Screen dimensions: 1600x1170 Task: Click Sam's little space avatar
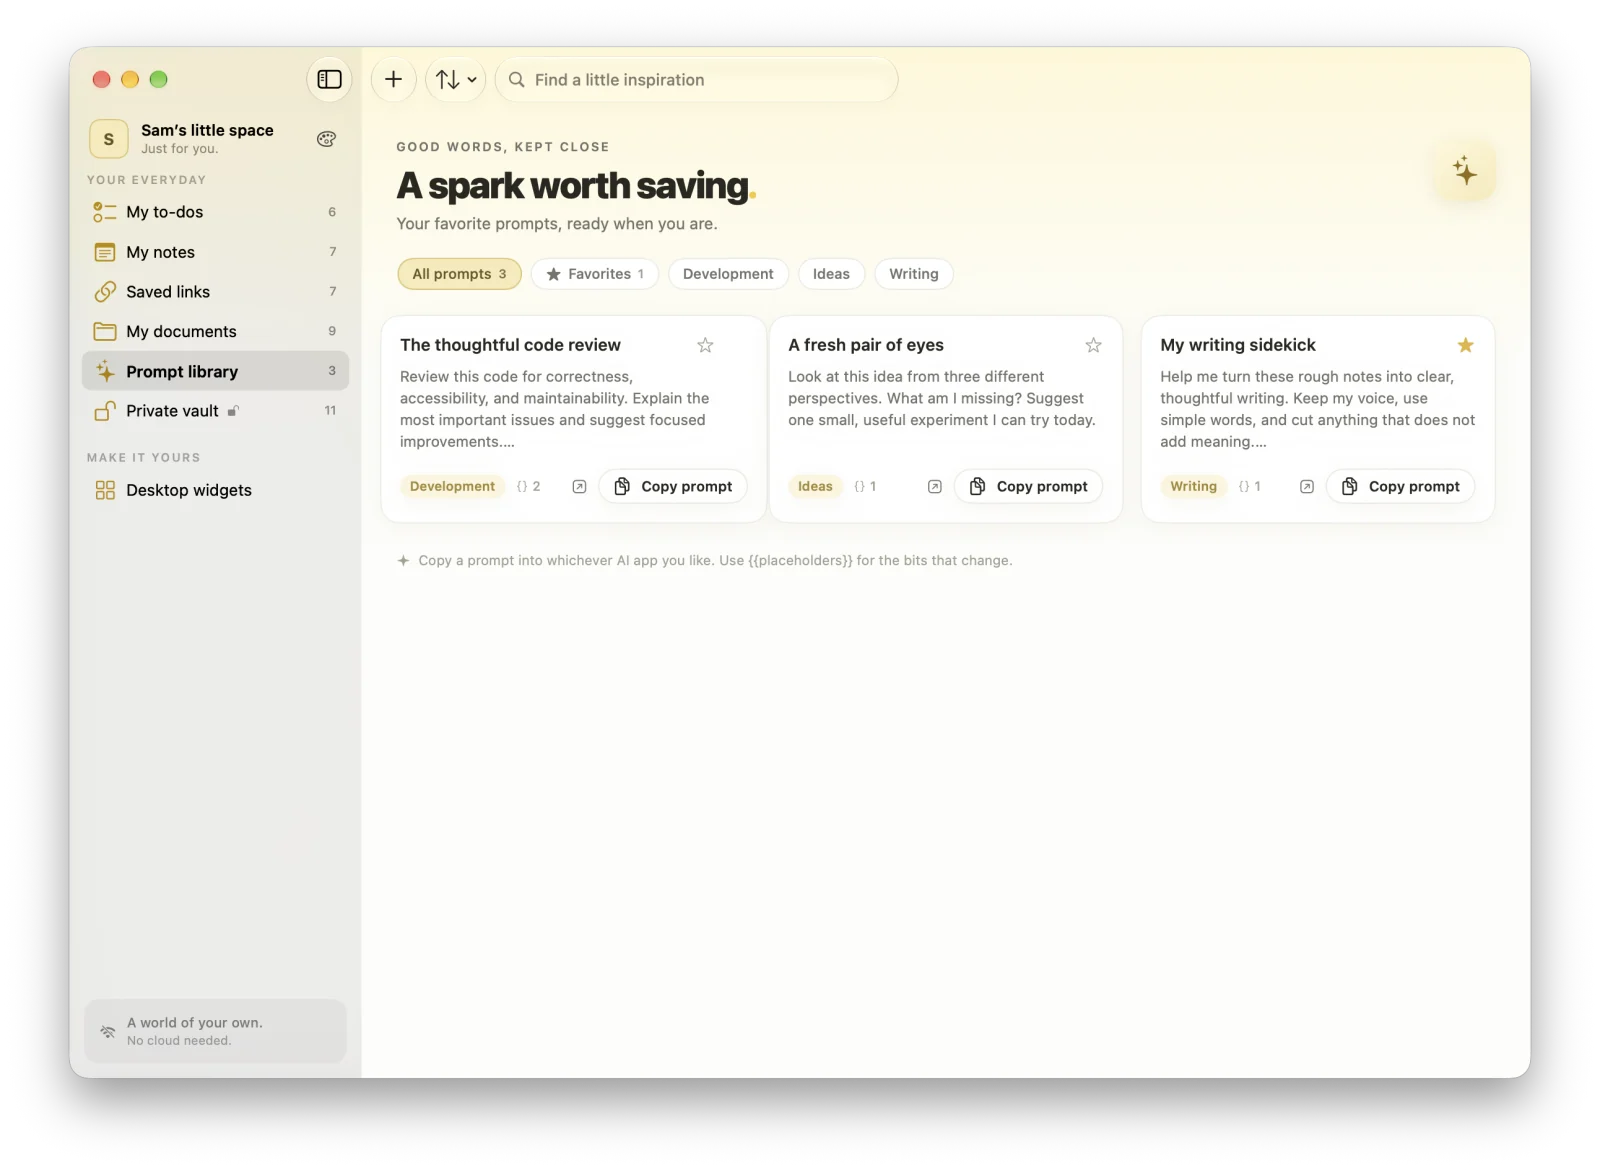click(x=109, y=139)
